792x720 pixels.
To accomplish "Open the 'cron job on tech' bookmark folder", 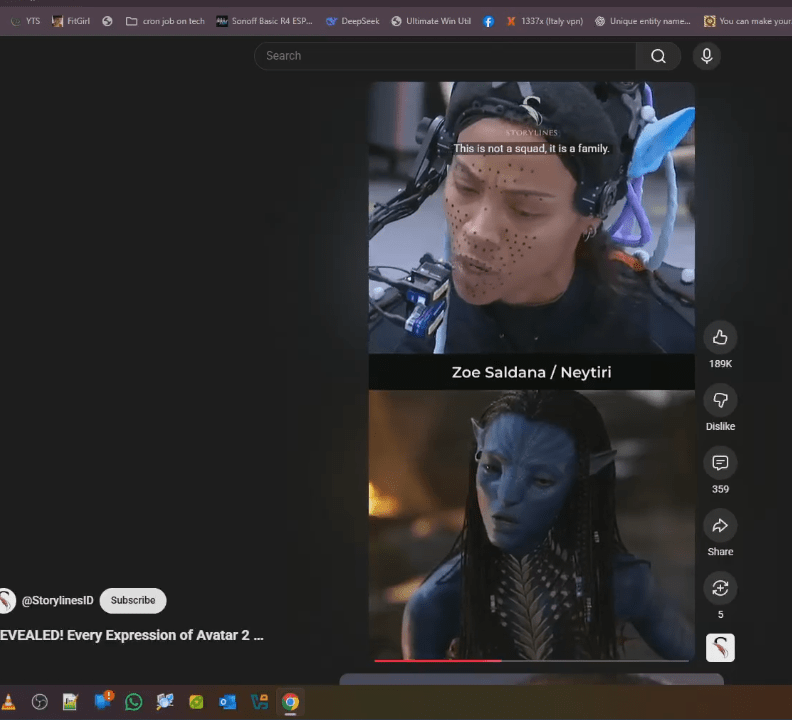I will point(165,21).
